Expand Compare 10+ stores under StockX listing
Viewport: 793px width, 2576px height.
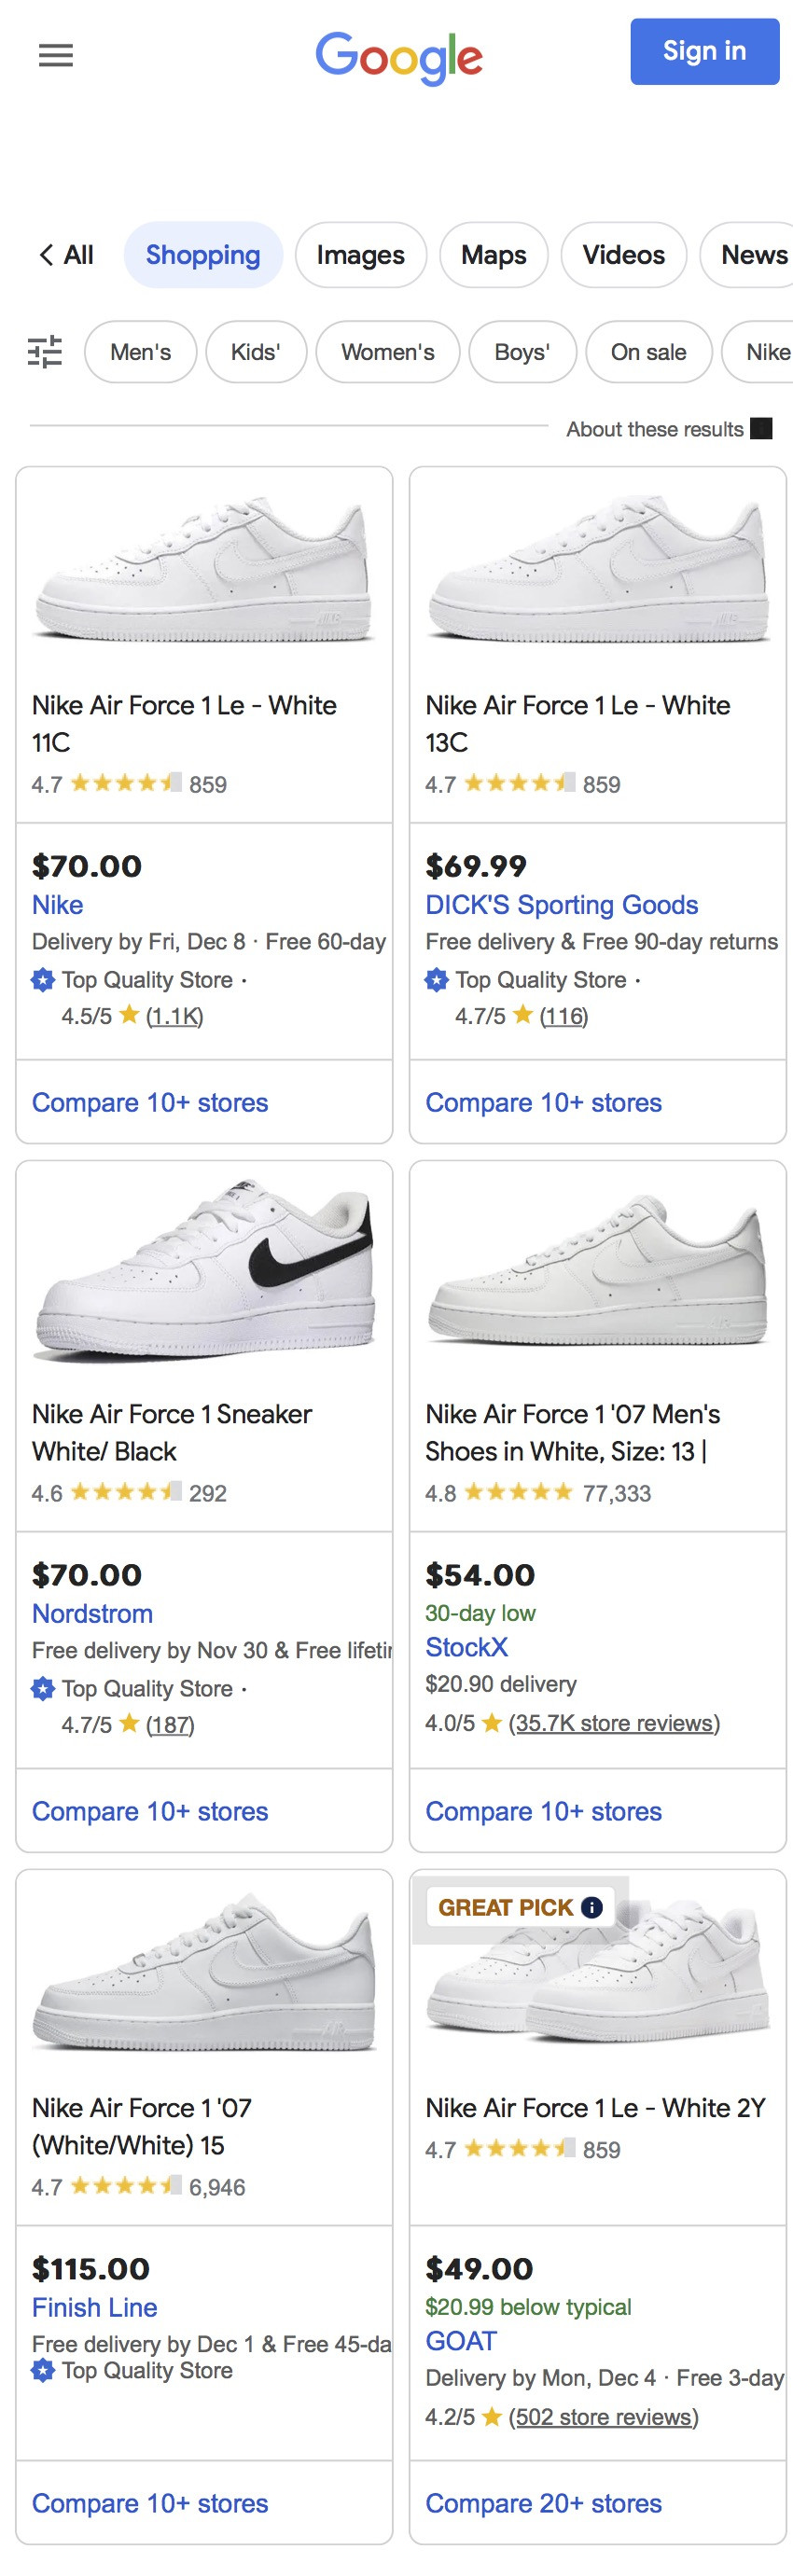(x=543, y=1811)
